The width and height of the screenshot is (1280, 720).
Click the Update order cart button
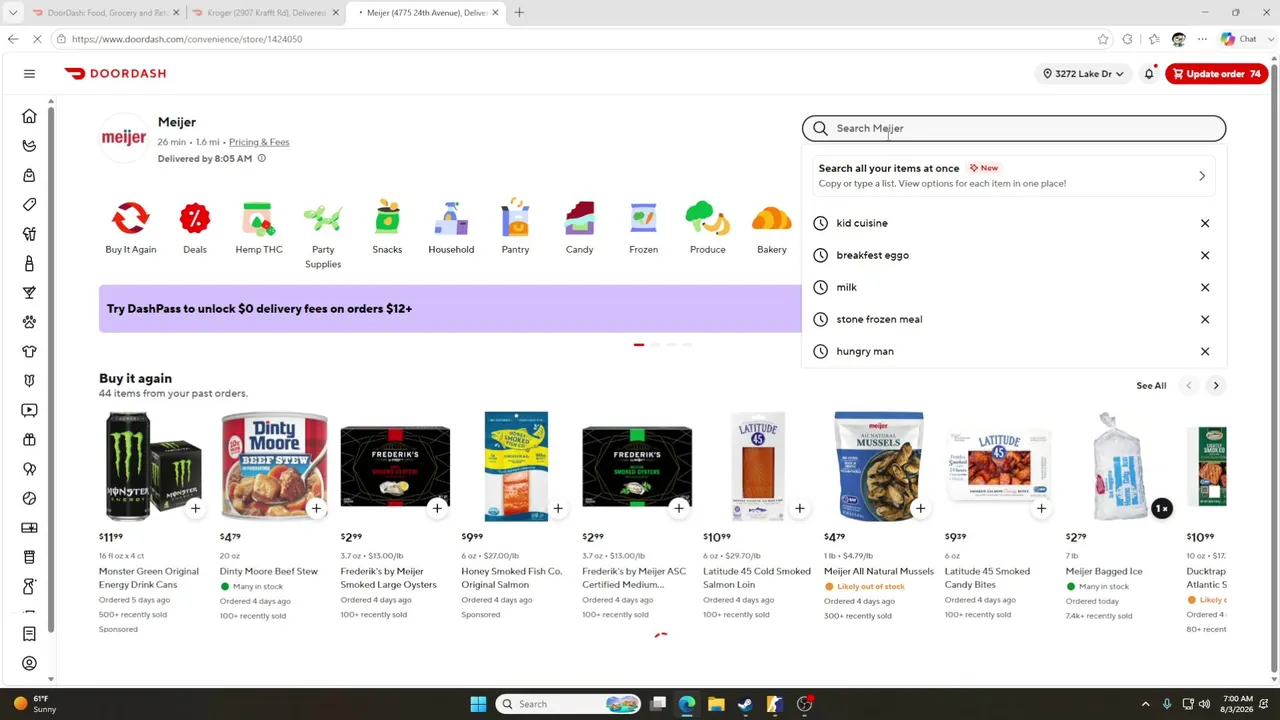click(1217, 73)
